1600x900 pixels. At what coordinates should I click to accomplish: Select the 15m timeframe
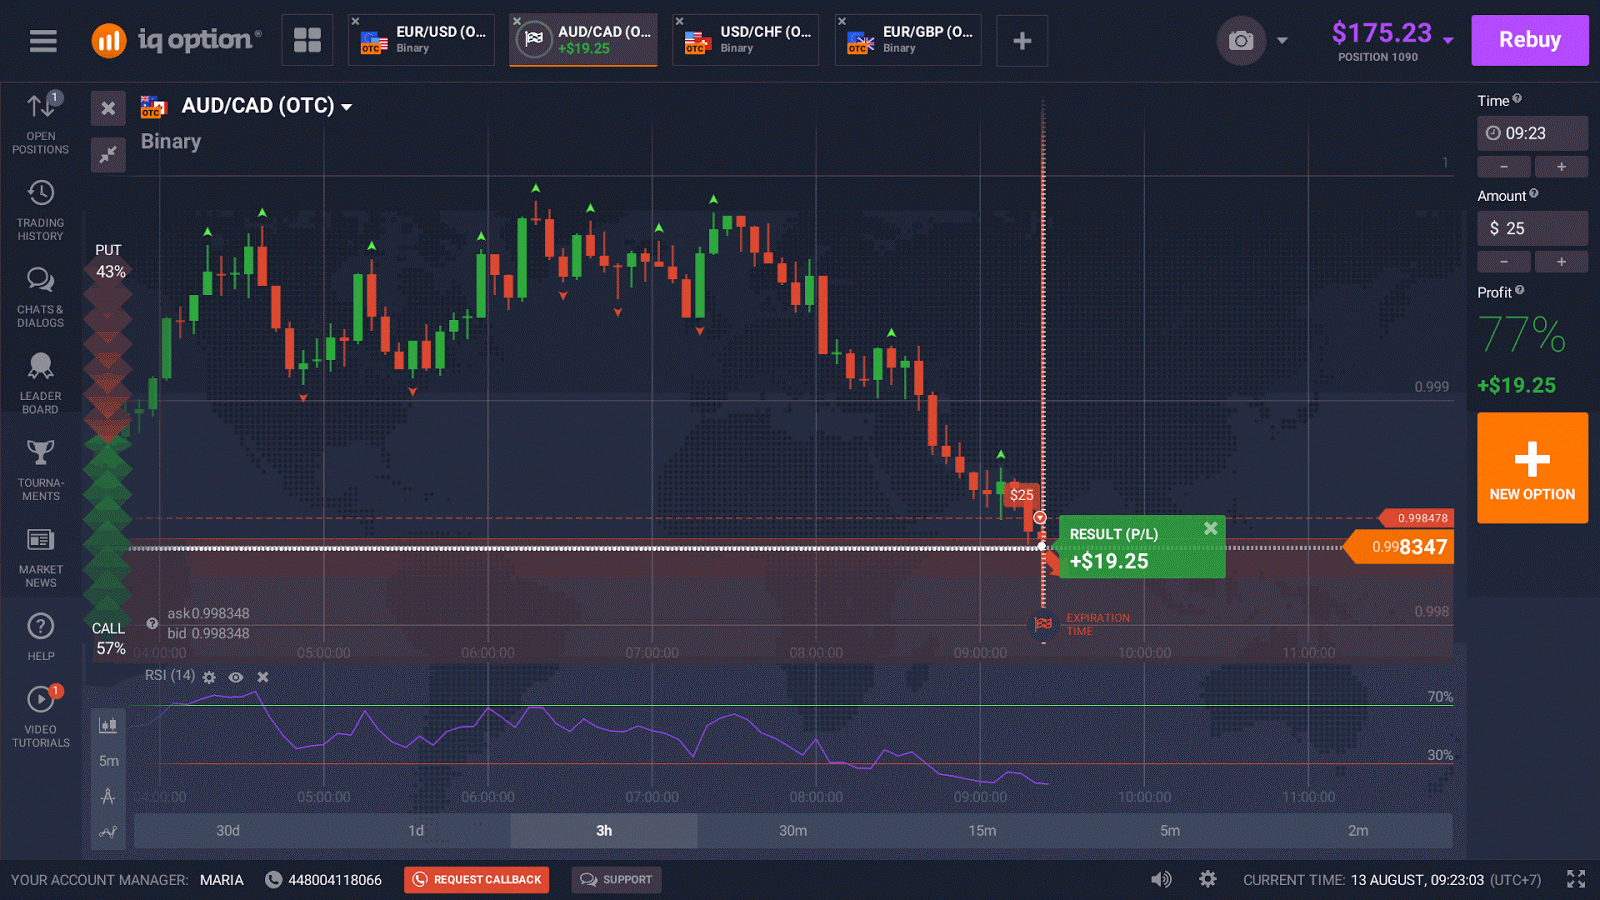tap(982, 831)
